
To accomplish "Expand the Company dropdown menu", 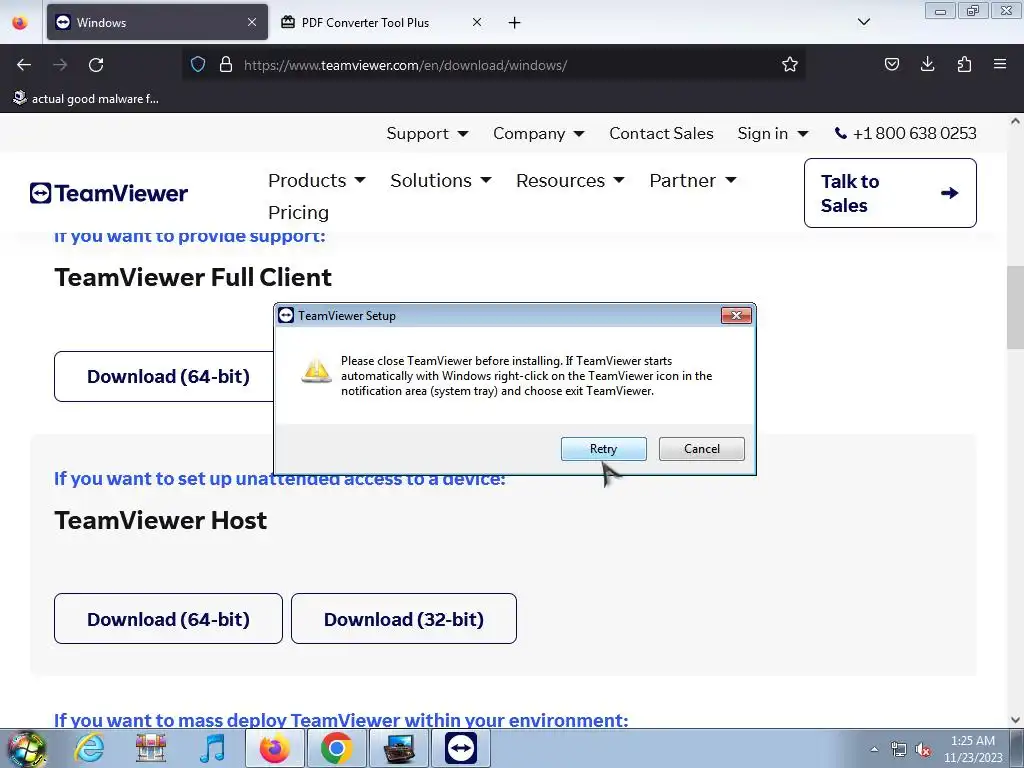I will (538, 133).
